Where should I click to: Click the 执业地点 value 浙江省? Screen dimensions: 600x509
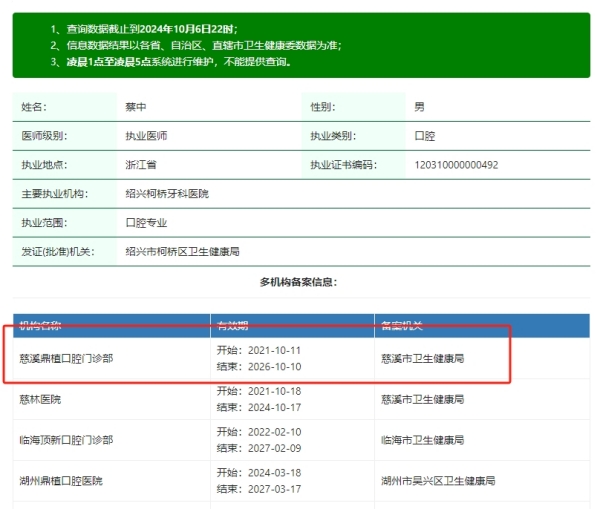point(142,165)
